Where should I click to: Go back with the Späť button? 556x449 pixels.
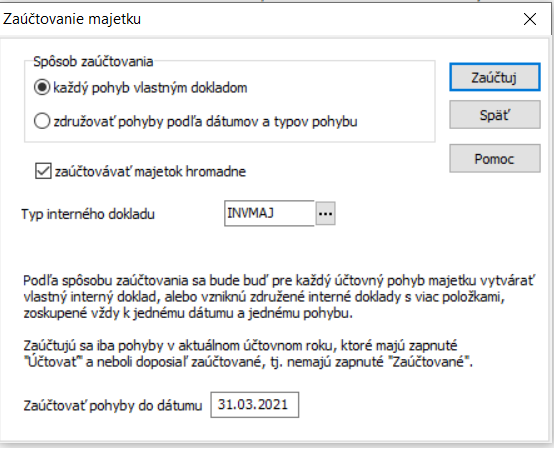click(x=495, y=115)
